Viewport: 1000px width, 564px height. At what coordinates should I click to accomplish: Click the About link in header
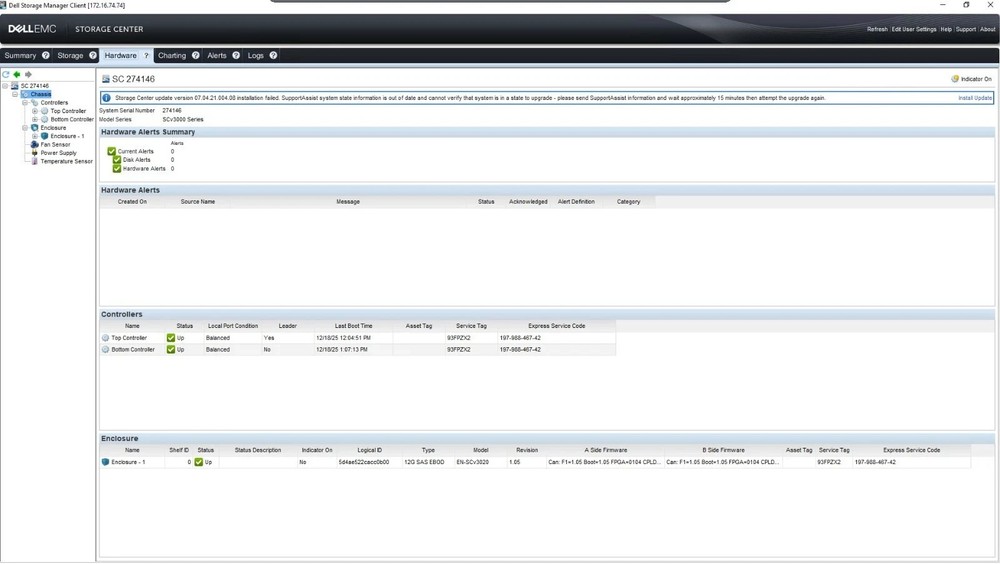tap(987, 29)
